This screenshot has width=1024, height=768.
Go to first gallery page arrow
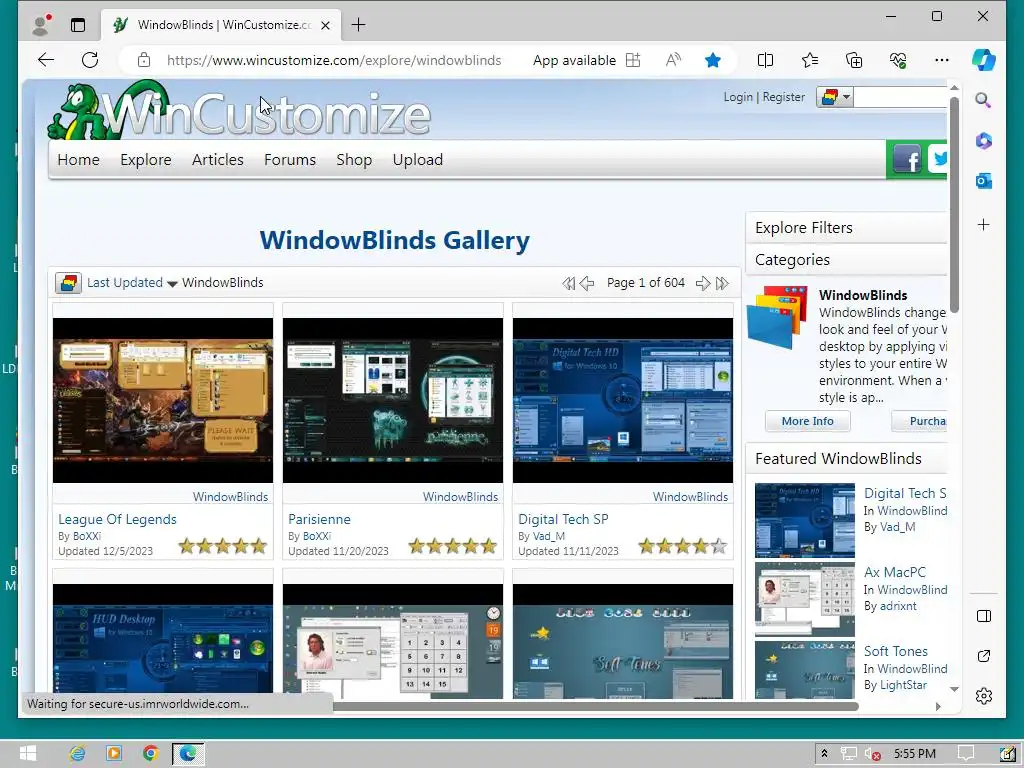[x=569, y=283]
